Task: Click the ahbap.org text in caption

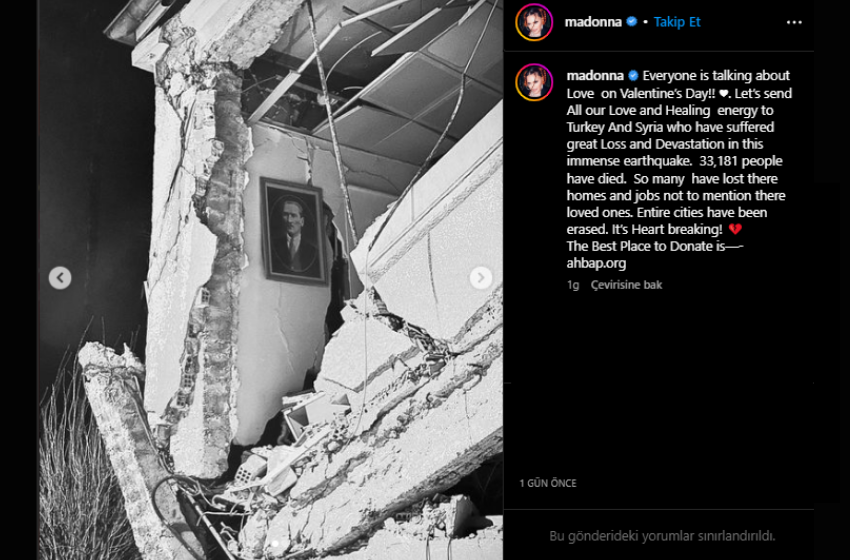Action: click(x=596, y=263)
